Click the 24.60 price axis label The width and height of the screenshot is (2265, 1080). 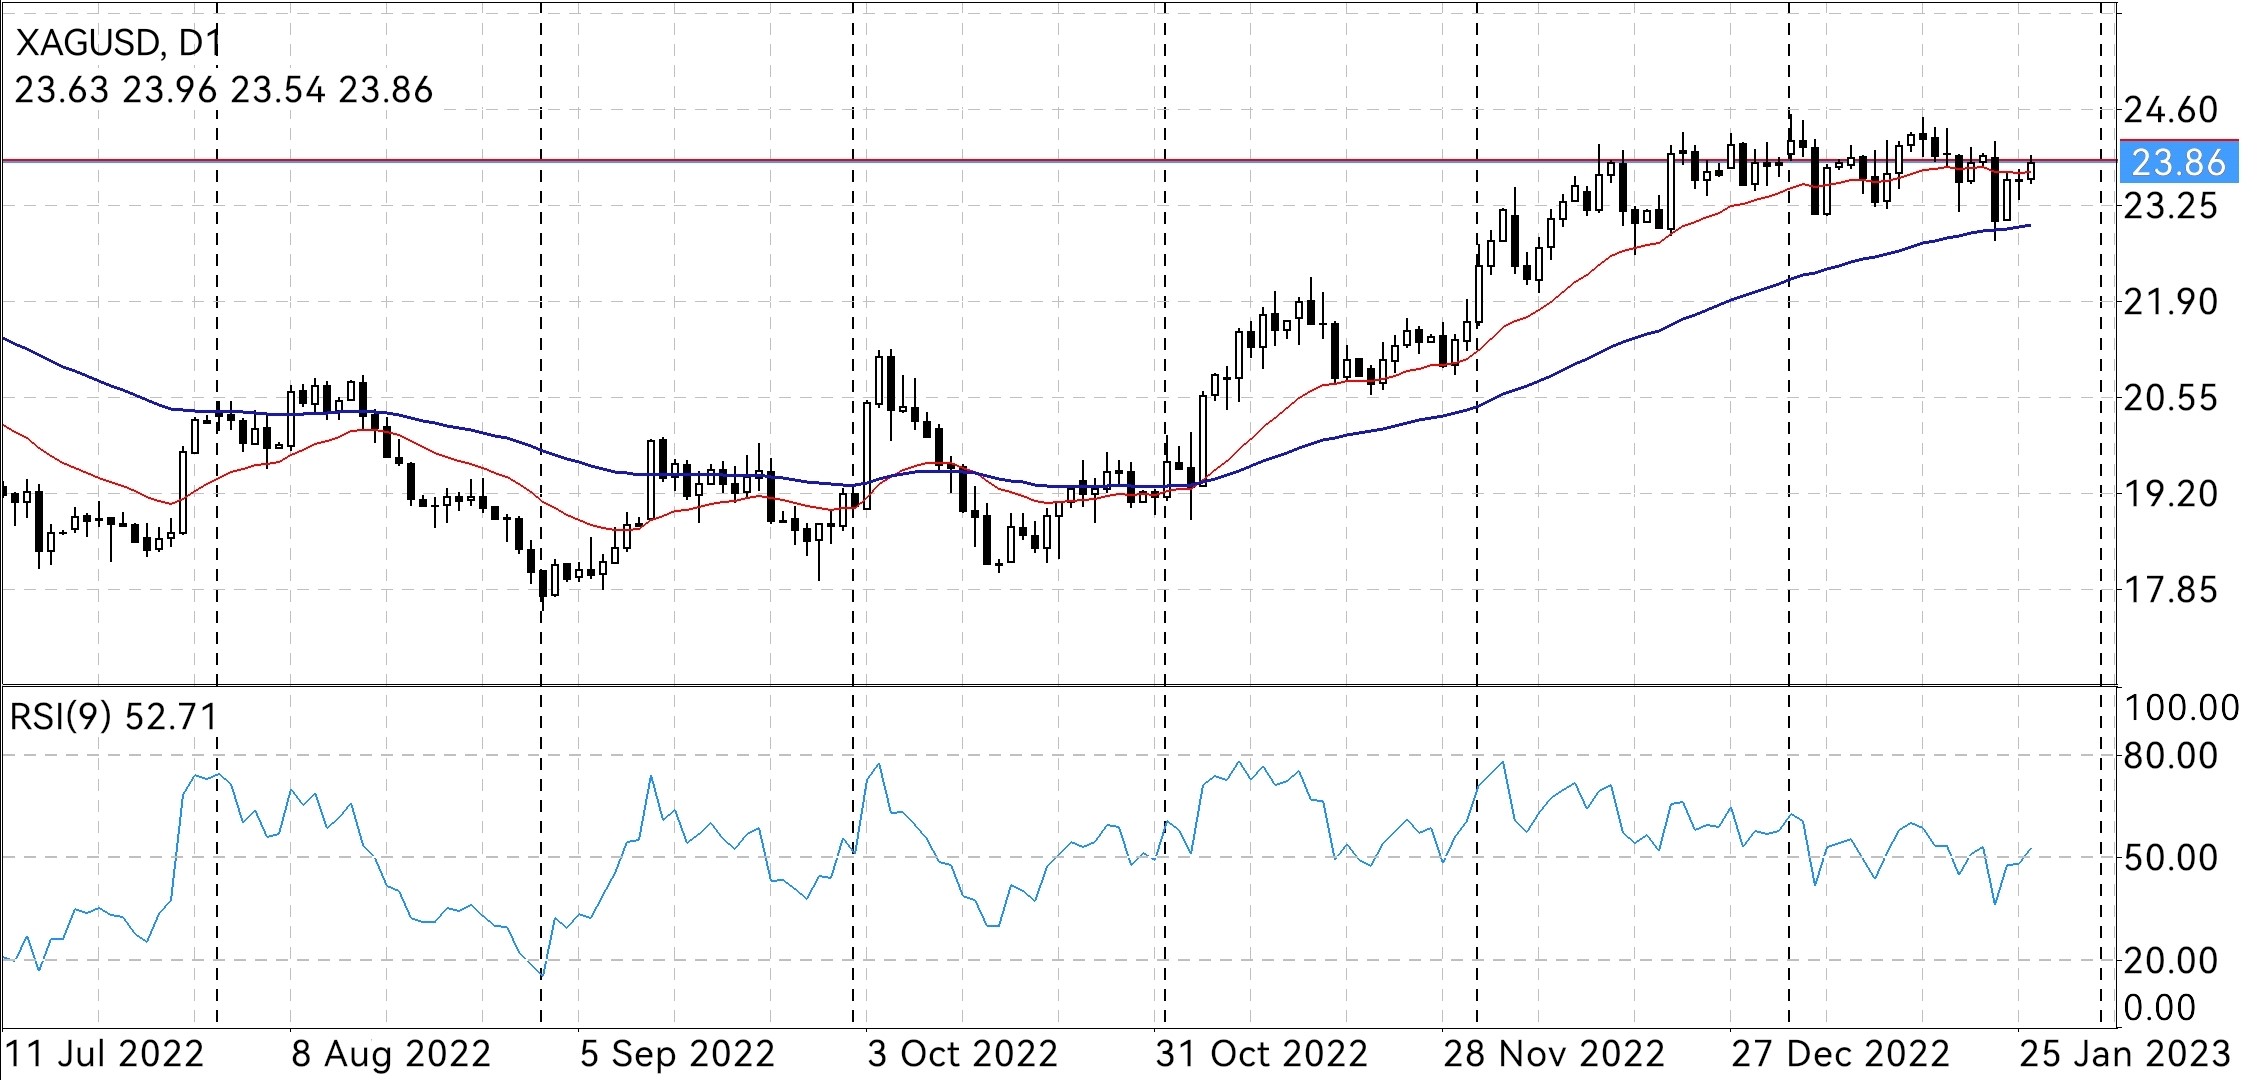click(2170, 110)
